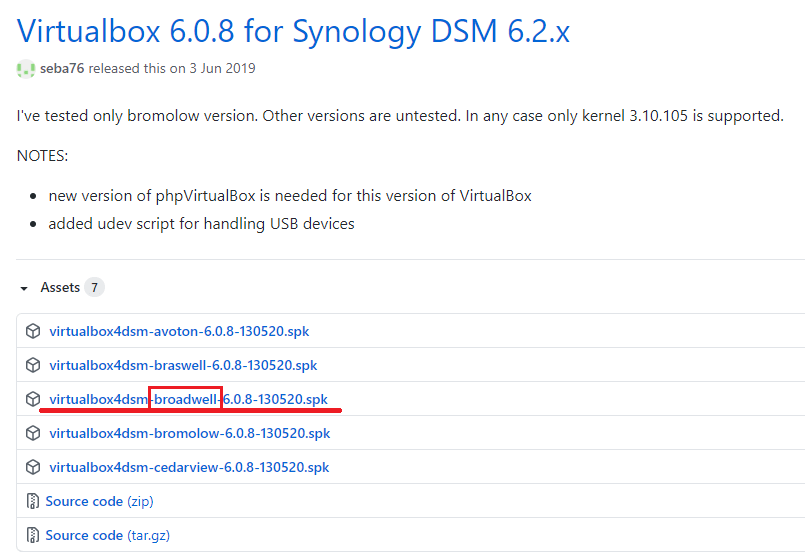Click the note about new phpVirtualBox version

[290, 196]
